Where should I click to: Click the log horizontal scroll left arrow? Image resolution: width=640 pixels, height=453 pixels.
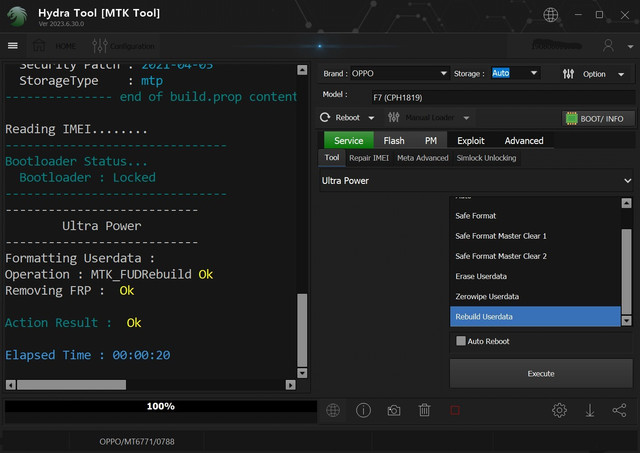(11, 385)
